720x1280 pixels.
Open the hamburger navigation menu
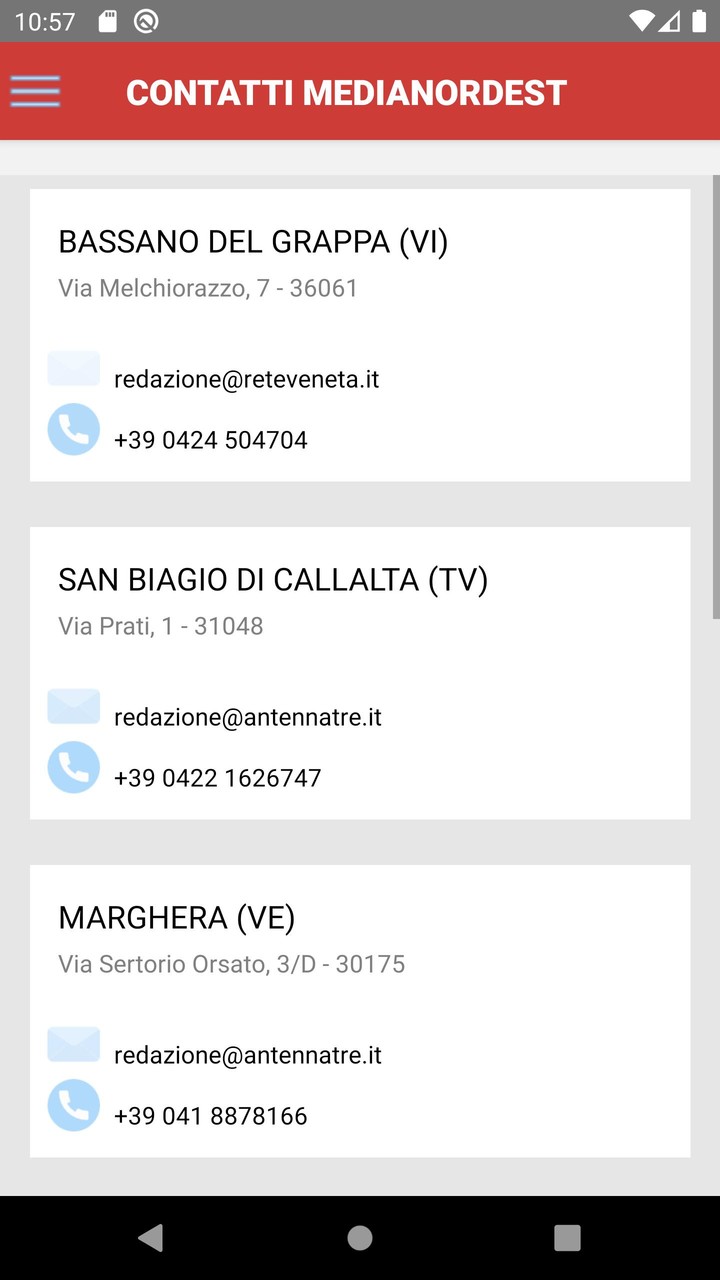tap(35, 92)
